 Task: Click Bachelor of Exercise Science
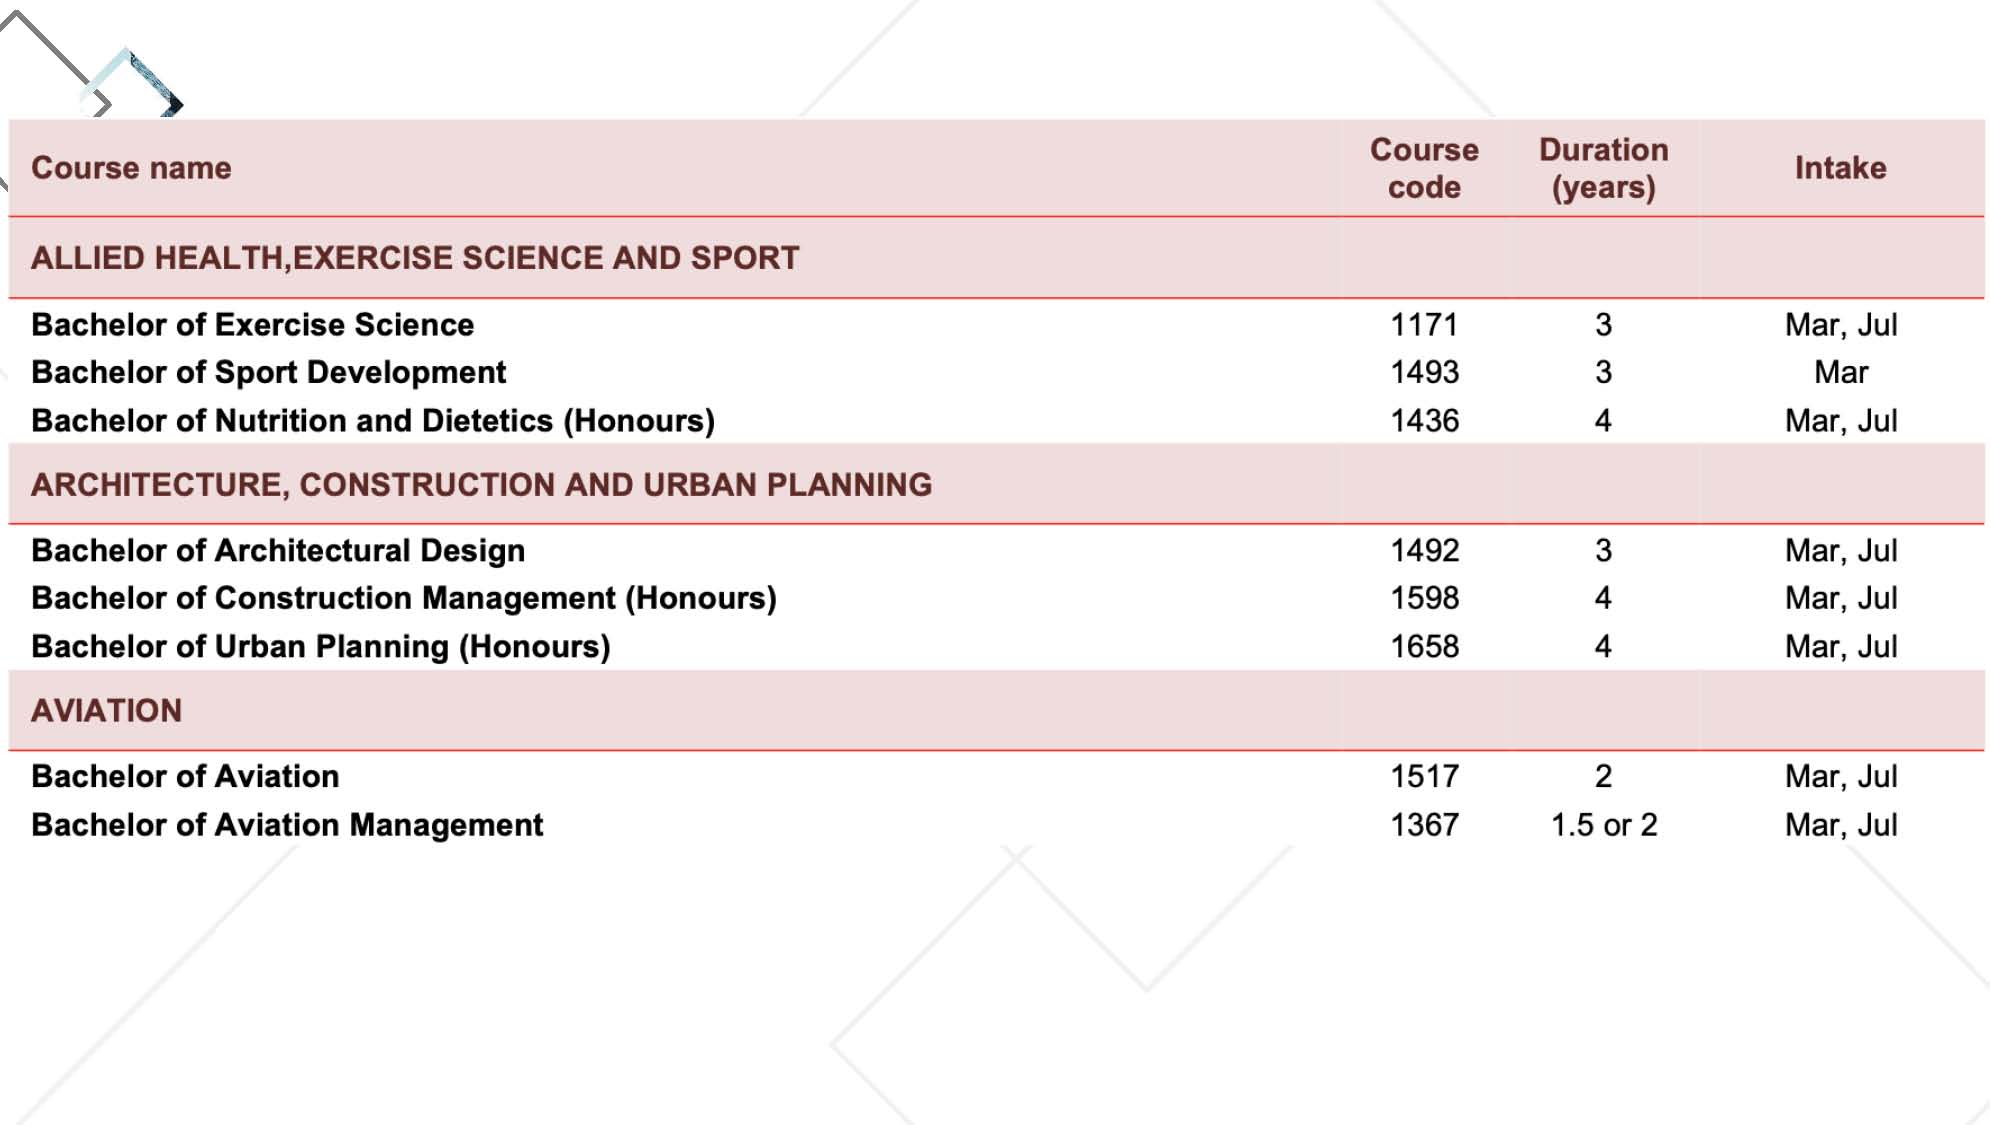coord(253,325)
